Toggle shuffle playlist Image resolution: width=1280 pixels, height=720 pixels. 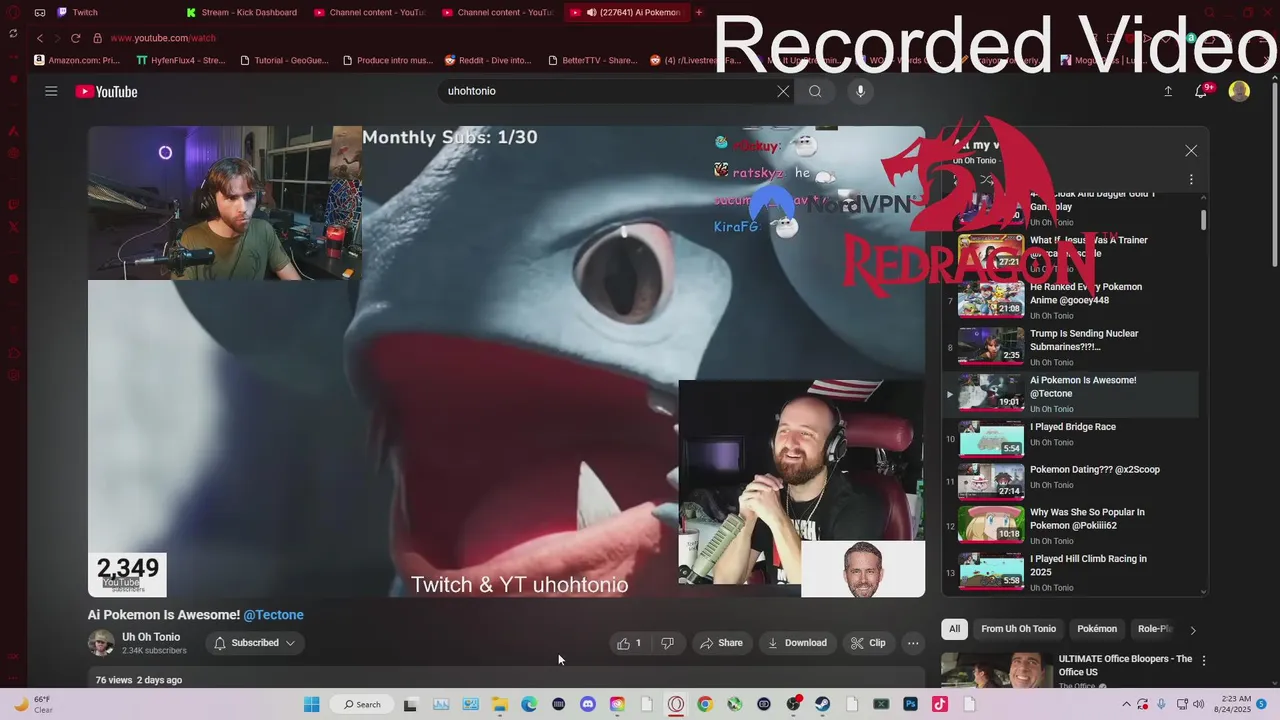point(986,180)
